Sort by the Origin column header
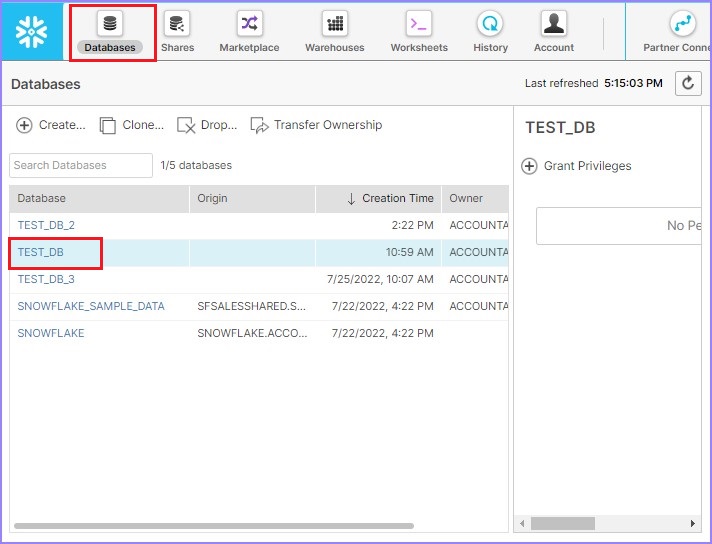Screen dimensions: 712x544 [x=252, y=198]
